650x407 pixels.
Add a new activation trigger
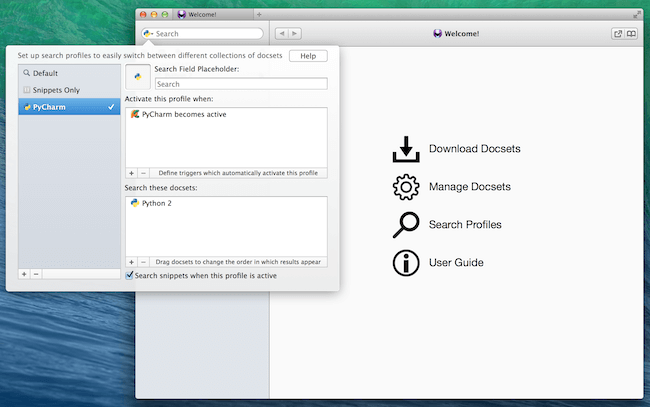[x=131, y=173]
